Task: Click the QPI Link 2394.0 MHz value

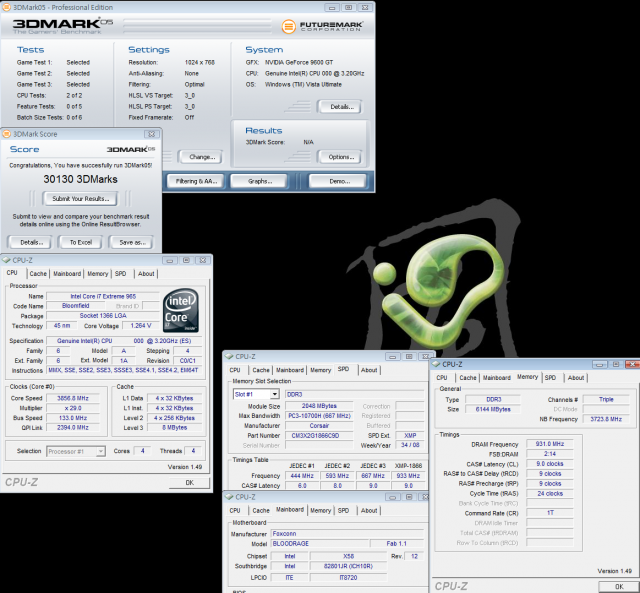Action: point(73,428)
